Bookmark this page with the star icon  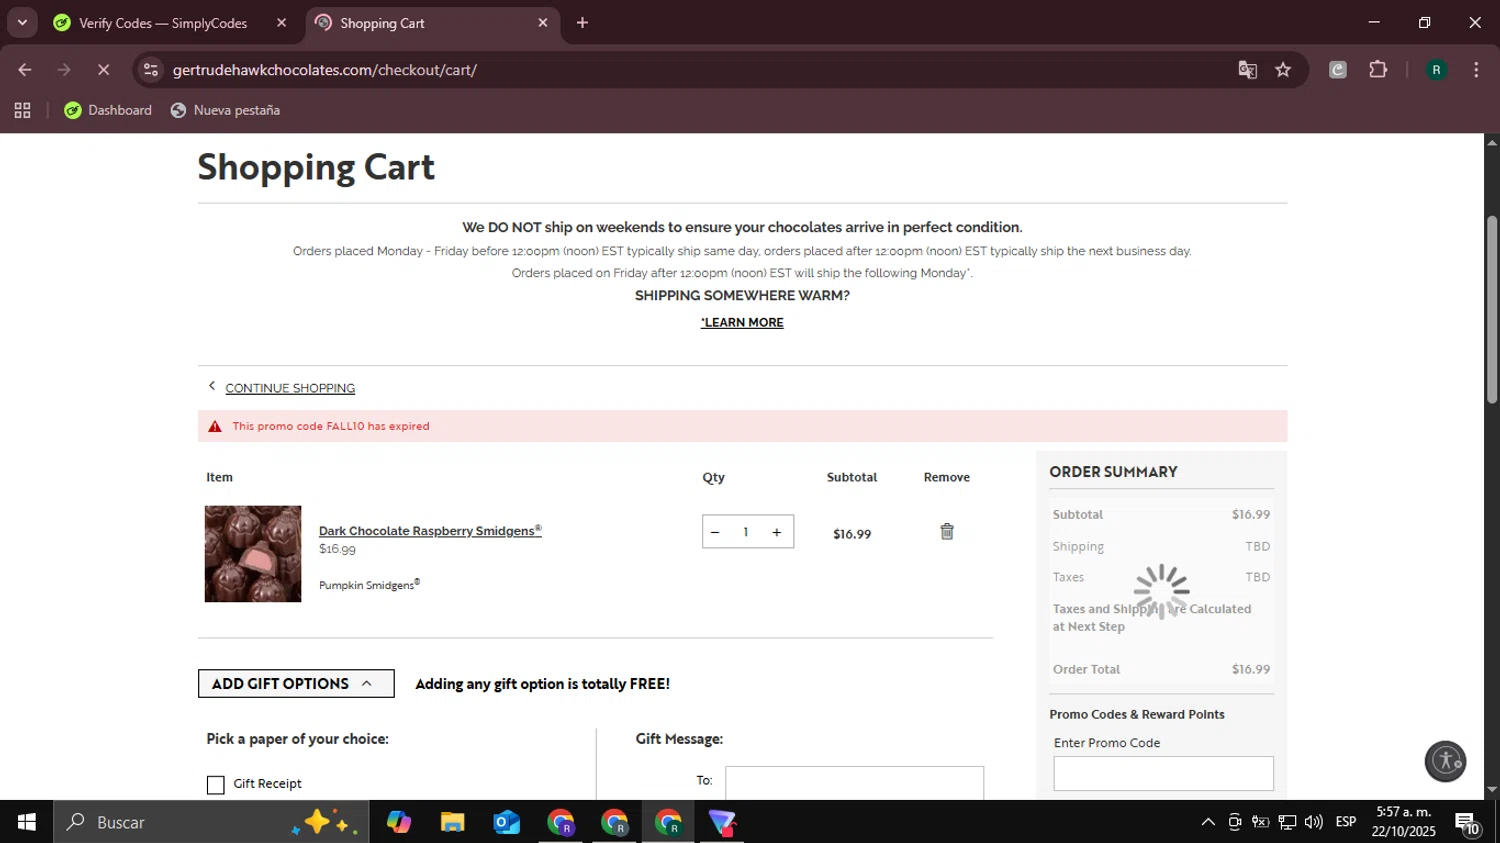pos(1283,70)
